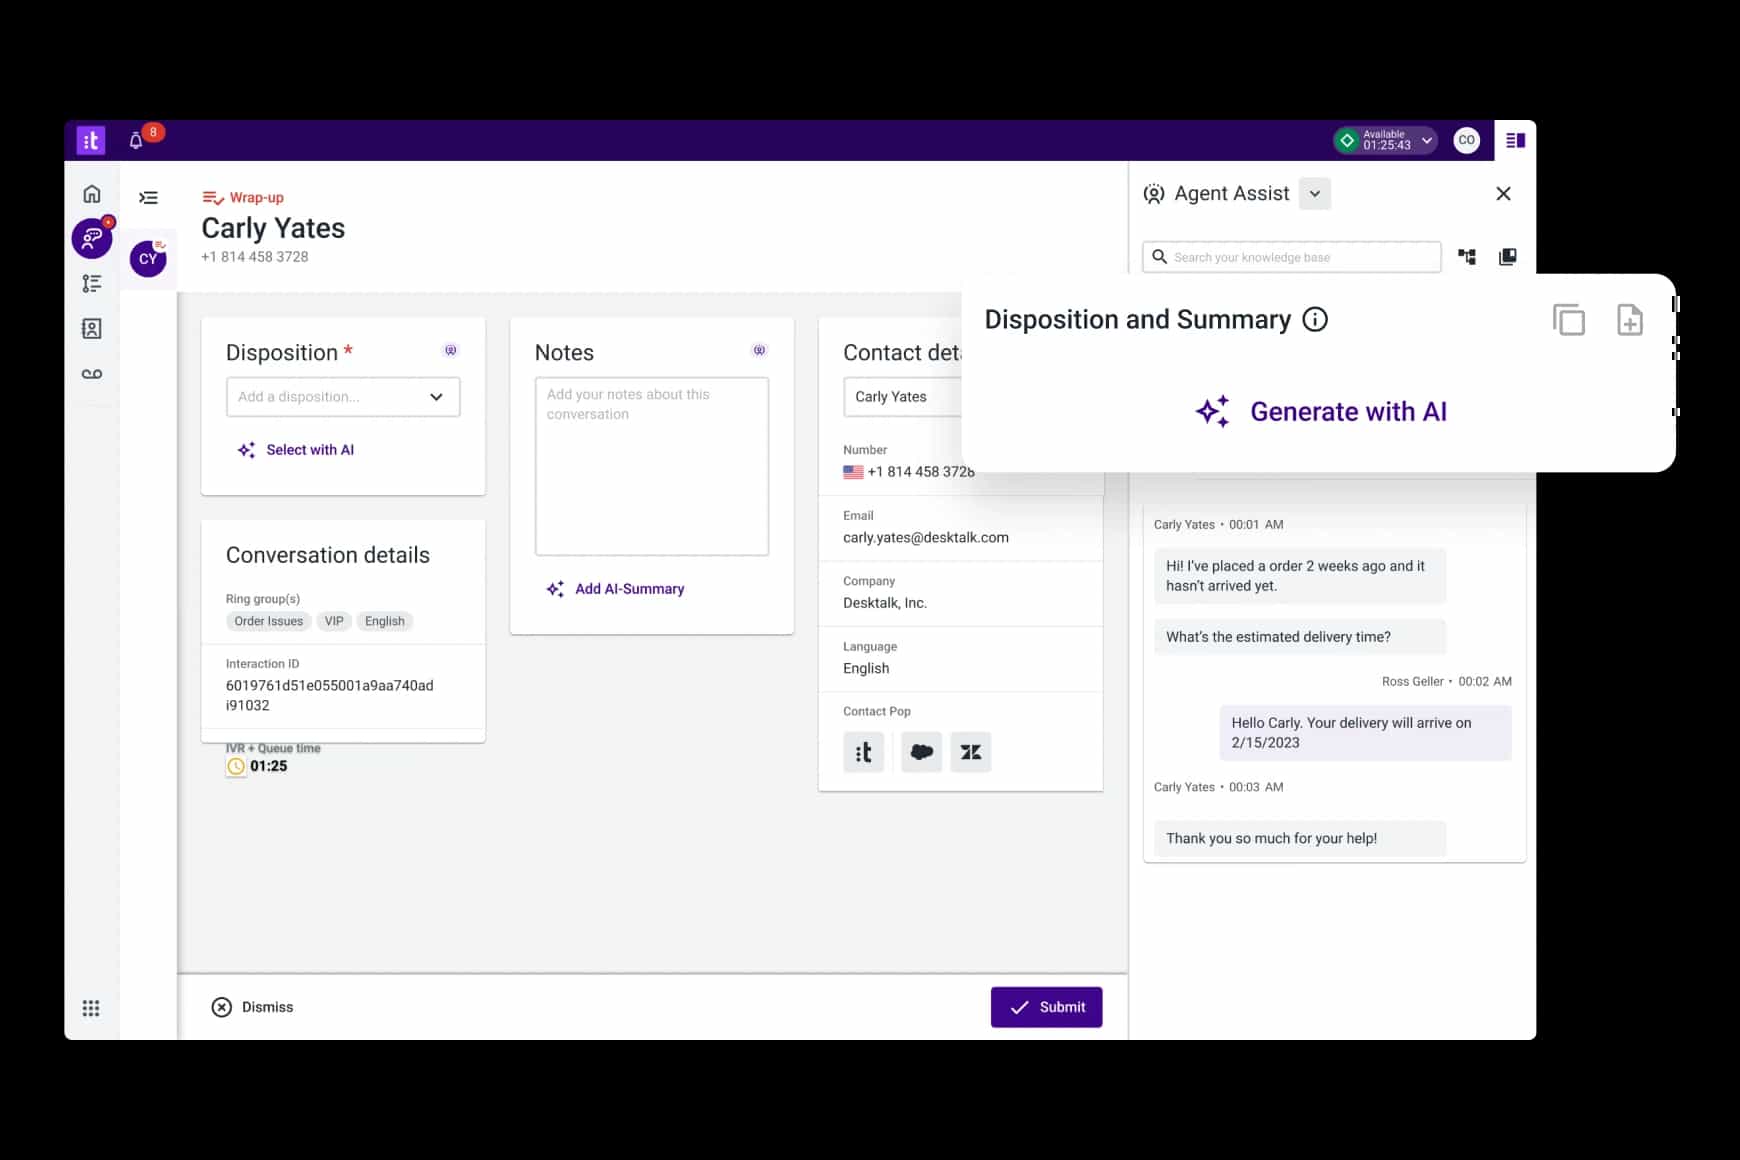The image size is (1740, 1160).
Task: Click the VIP ring group tag
Action: (x=334, y=621)
